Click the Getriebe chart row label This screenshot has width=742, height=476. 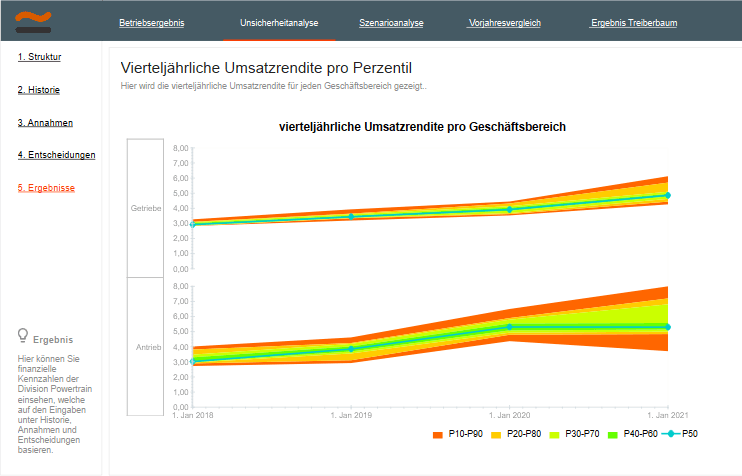point(147,208)
